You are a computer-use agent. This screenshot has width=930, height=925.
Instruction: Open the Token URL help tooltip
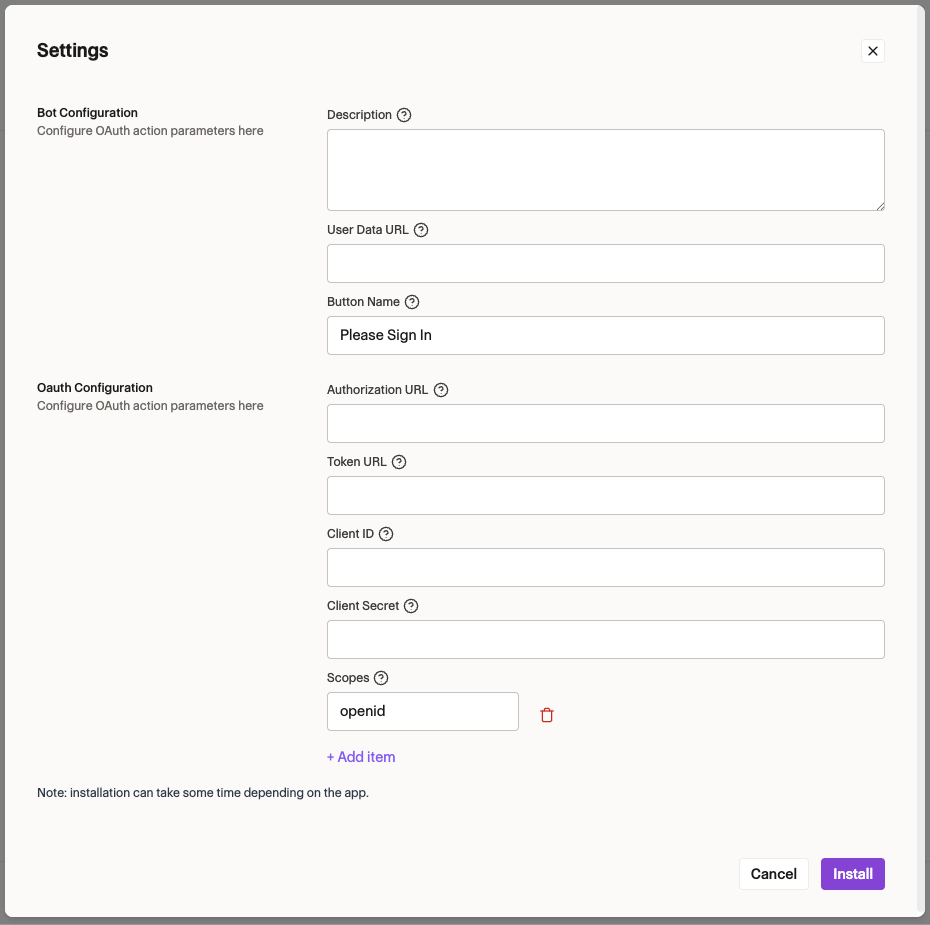pos(399,462)
